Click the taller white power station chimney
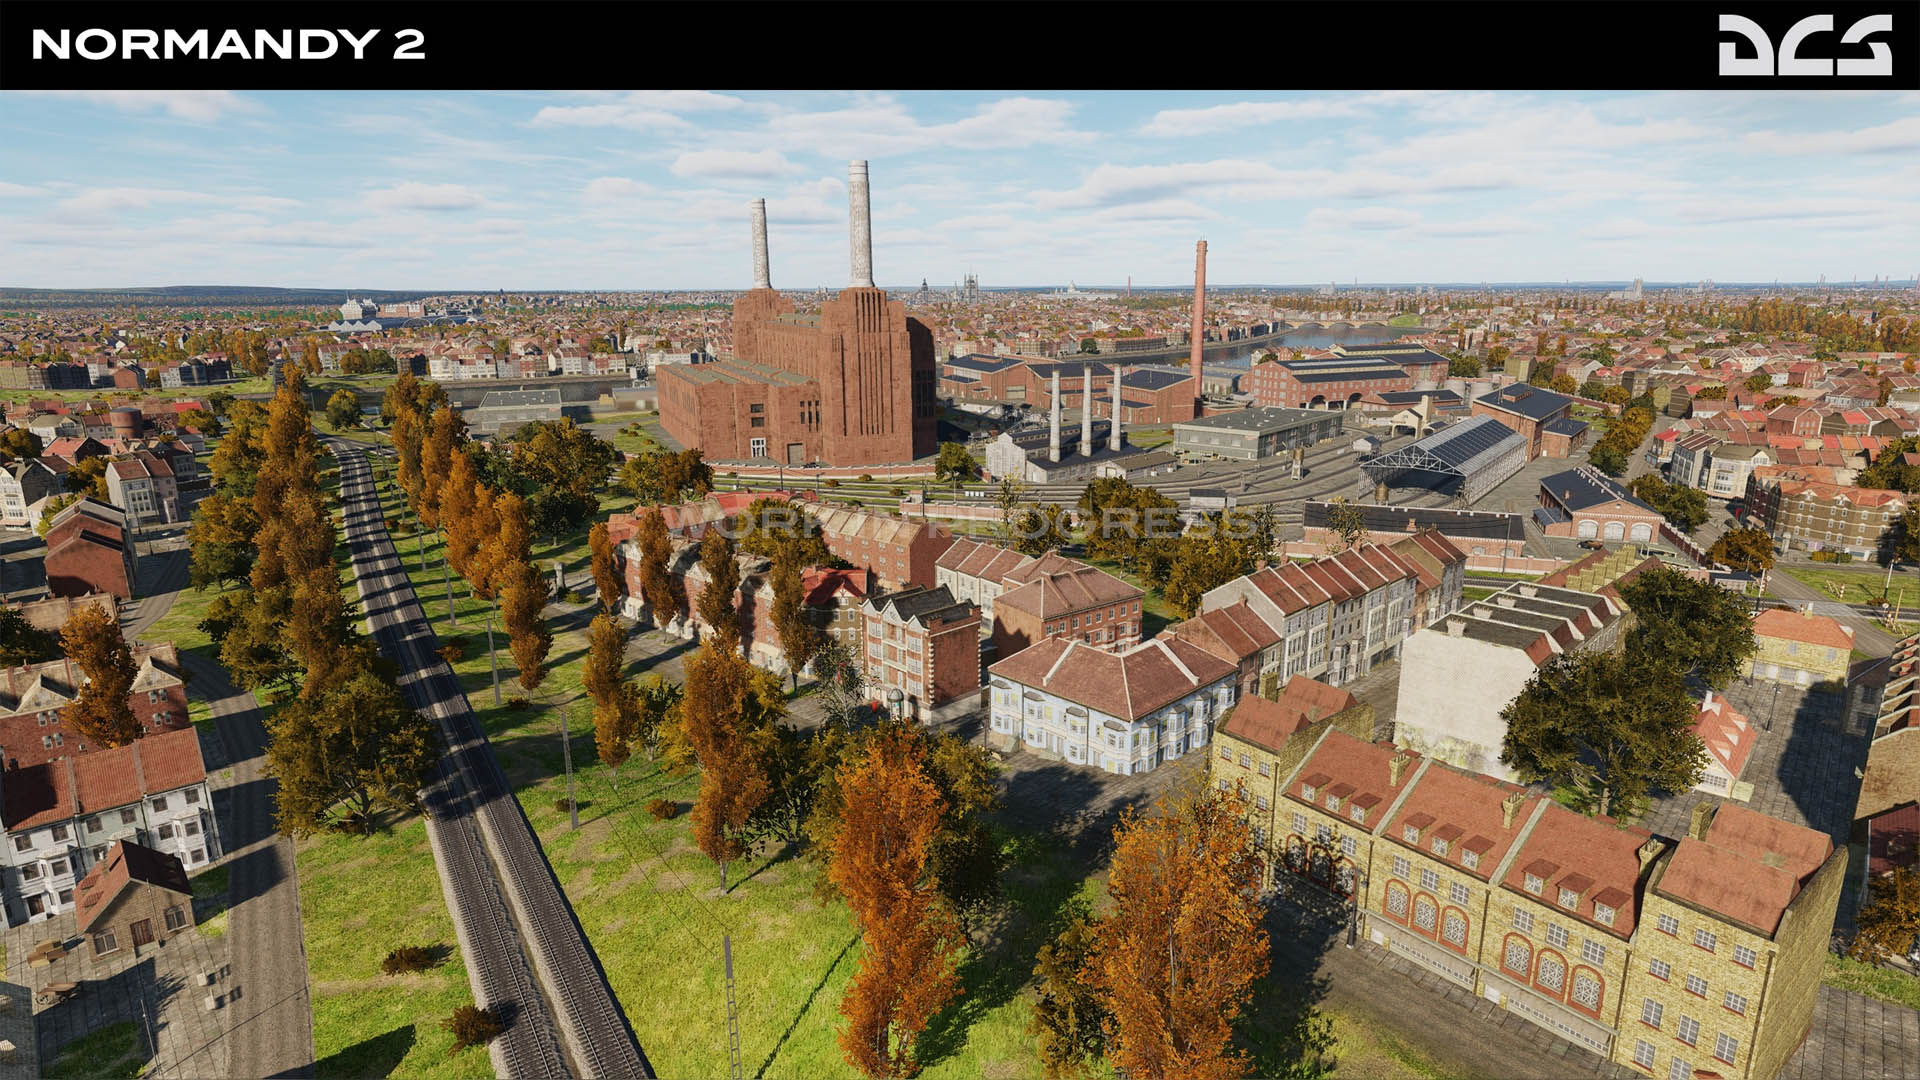Screen dimensions: 1920x1080 coord(860,224)
